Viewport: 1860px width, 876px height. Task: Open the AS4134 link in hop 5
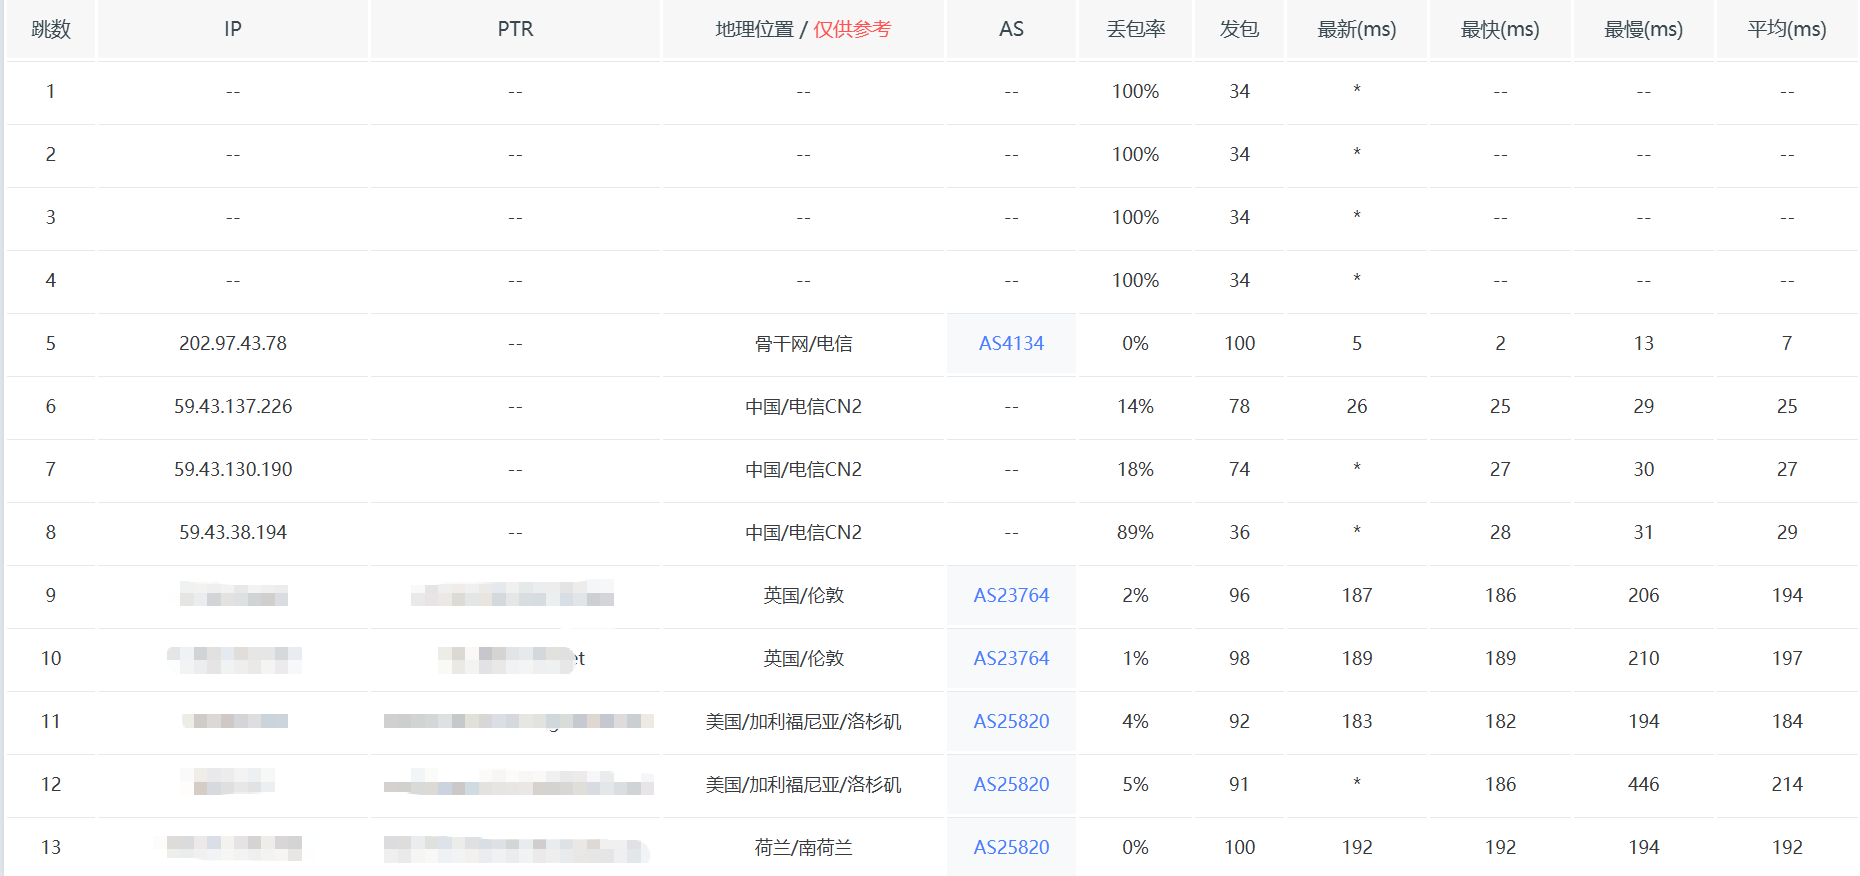point(1011,343)
